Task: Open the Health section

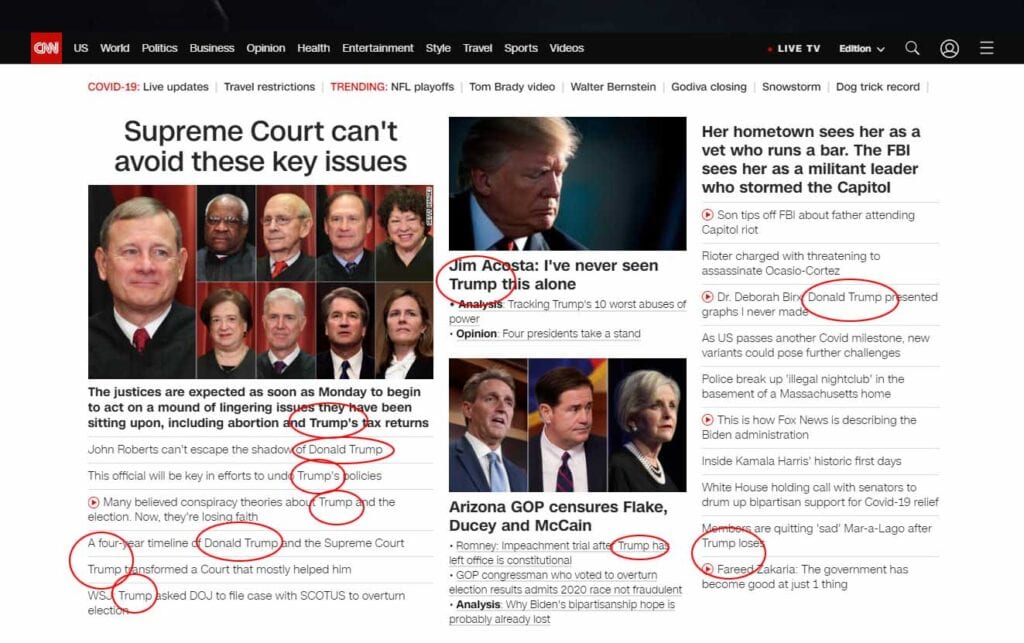Action: point(313,48)
